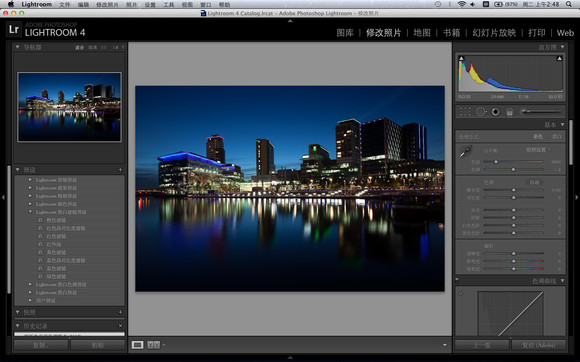Screen dimensions: 580x362
Task: Add a snapshot with 快照 plus icon
Action: (120, 312)
